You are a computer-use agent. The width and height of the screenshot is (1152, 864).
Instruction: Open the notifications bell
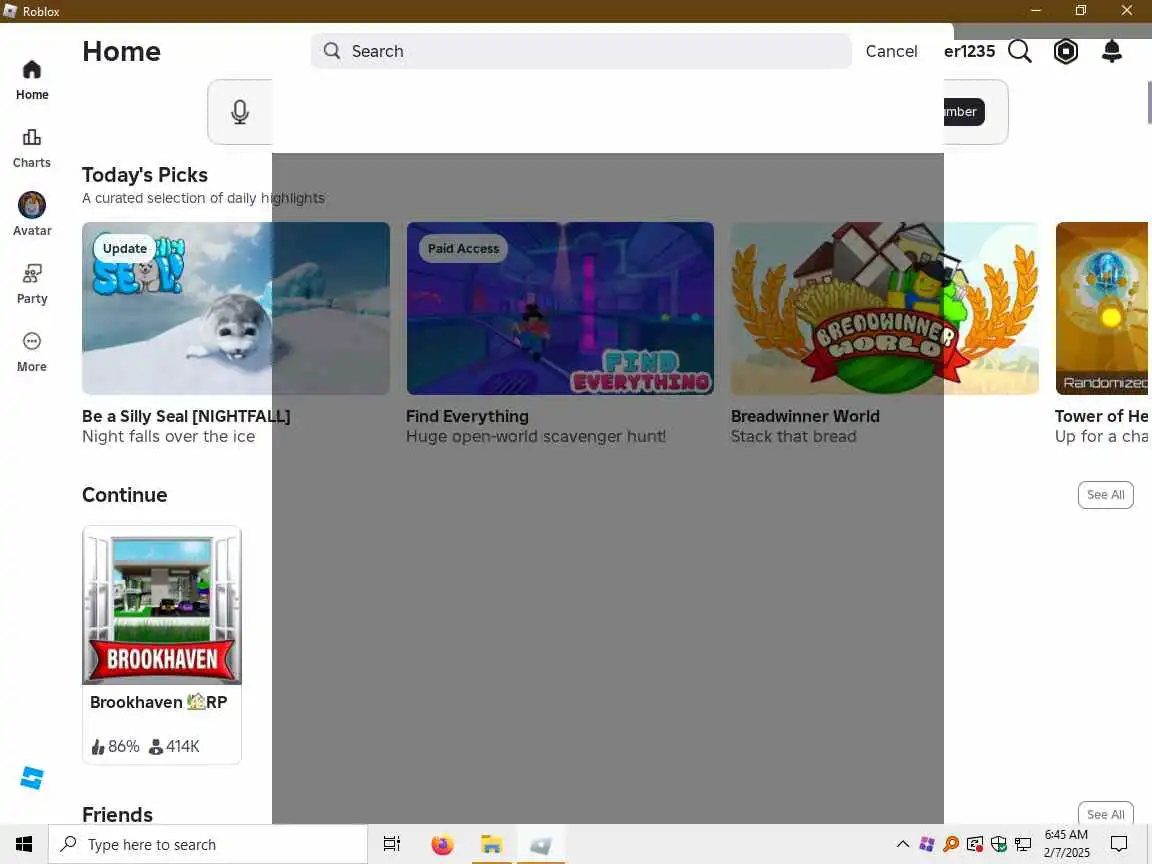tap(1112, 51)
